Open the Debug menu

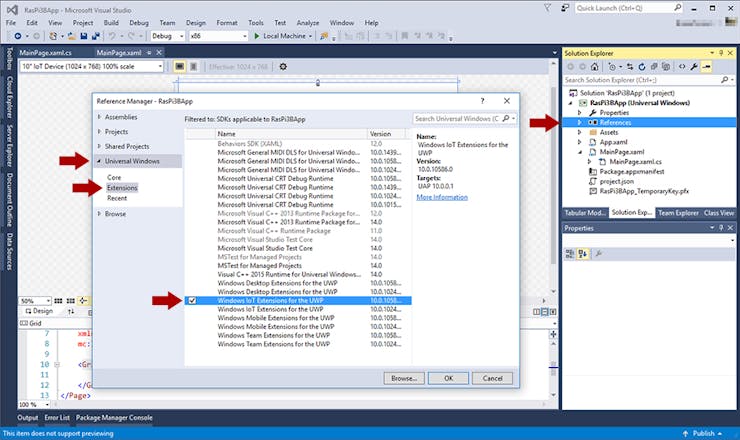139,23
